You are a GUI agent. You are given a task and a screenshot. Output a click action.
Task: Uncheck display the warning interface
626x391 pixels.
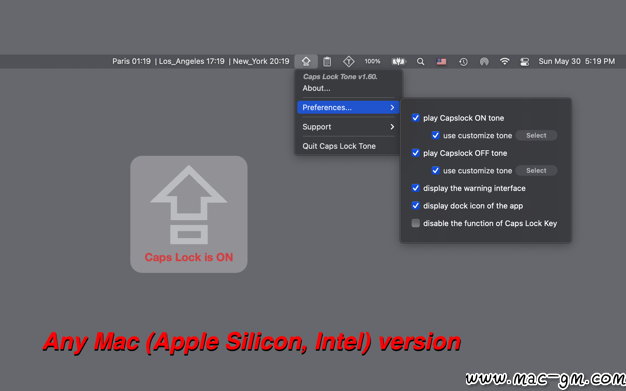pos(416,188)
